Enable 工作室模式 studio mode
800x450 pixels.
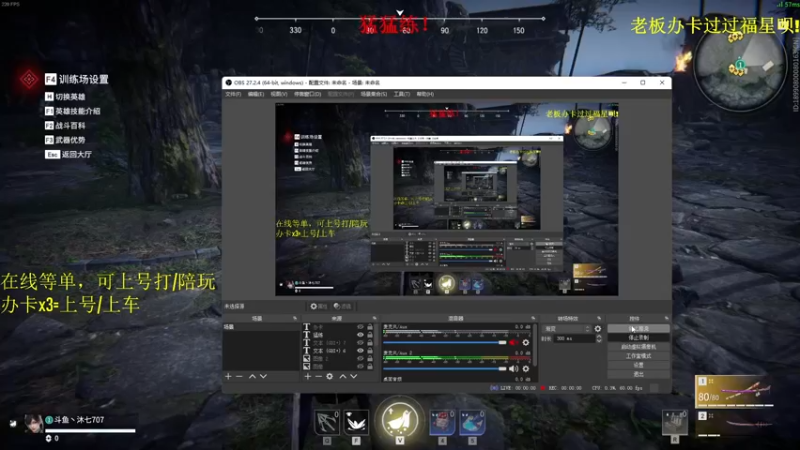pyautogui.click(x=638, y=356)
